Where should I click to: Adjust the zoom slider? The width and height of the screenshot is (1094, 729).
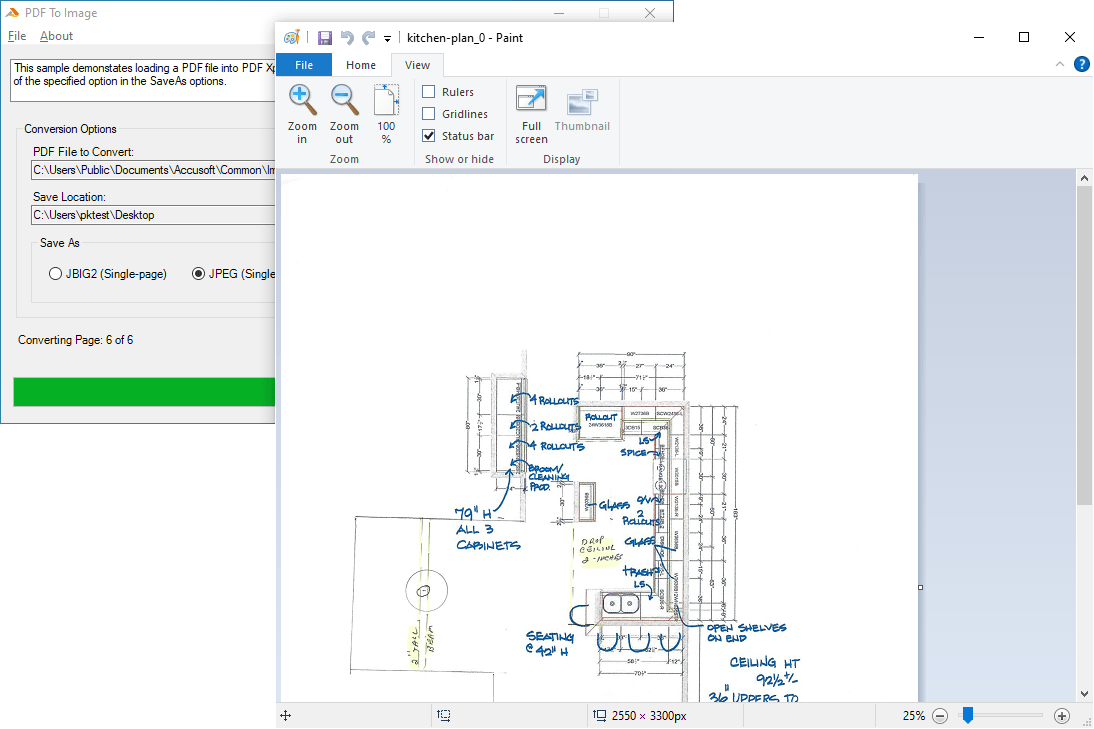coord(966,715)
